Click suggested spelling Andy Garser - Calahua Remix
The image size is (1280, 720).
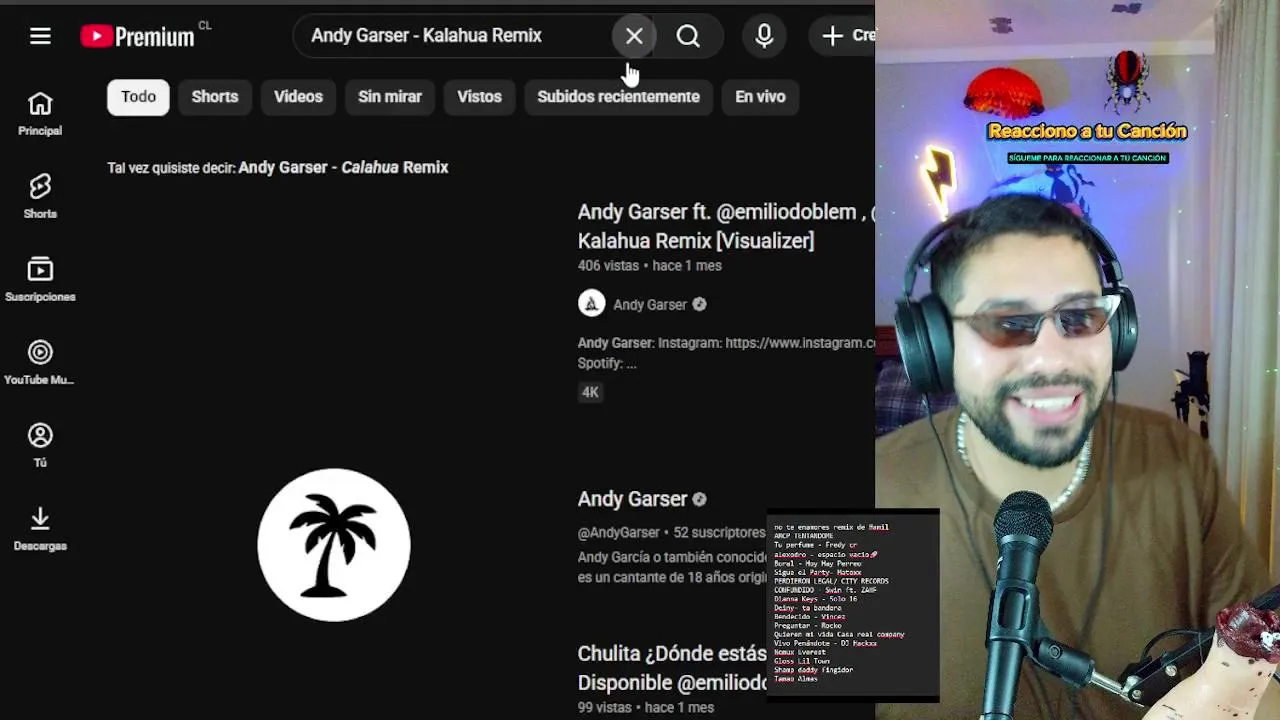(343, 168)
